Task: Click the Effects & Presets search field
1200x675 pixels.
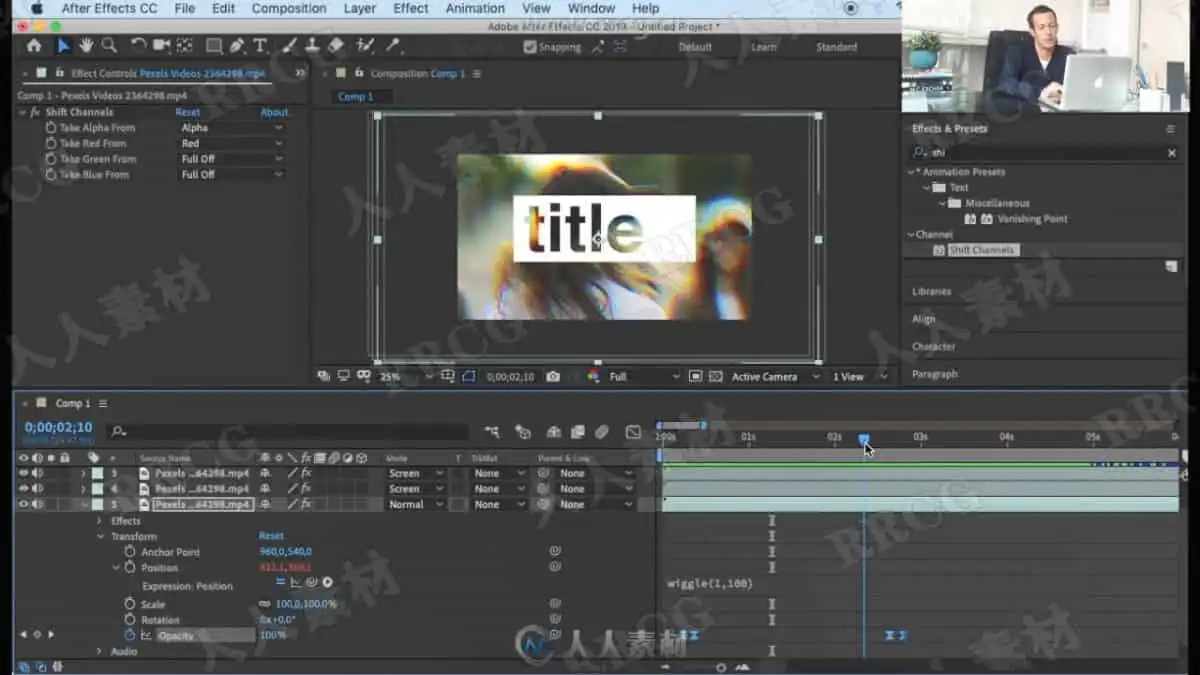Action: pyautogui.click(x=1045, y=153)
